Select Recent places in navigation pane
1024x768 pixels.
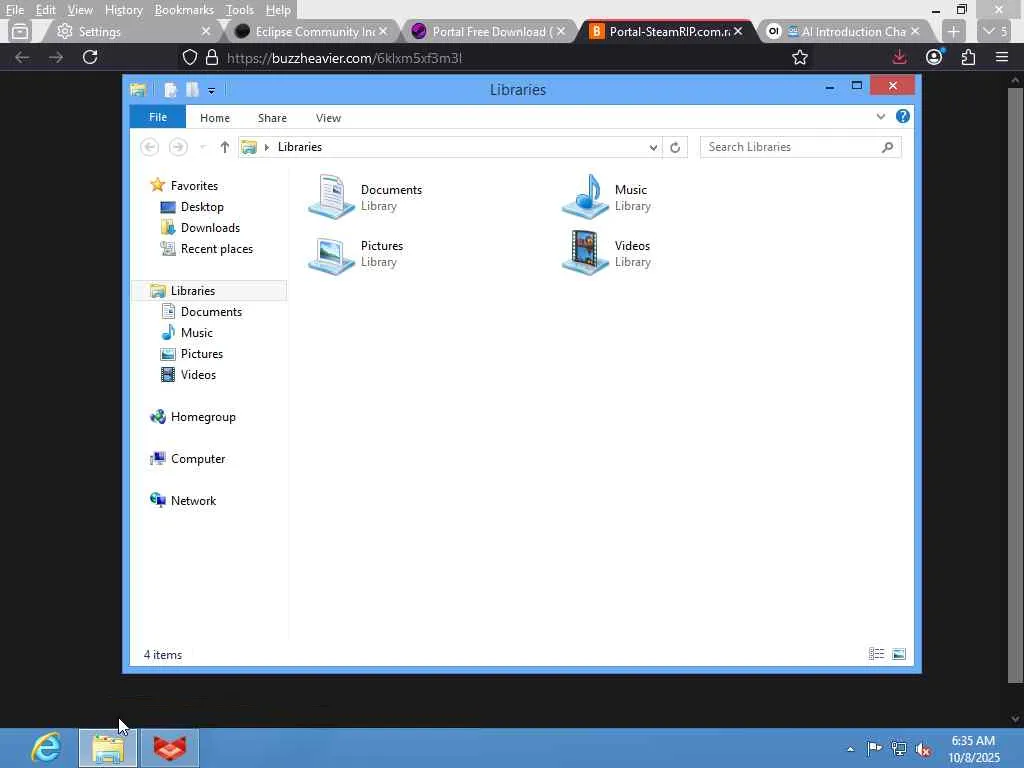(216, 249)
